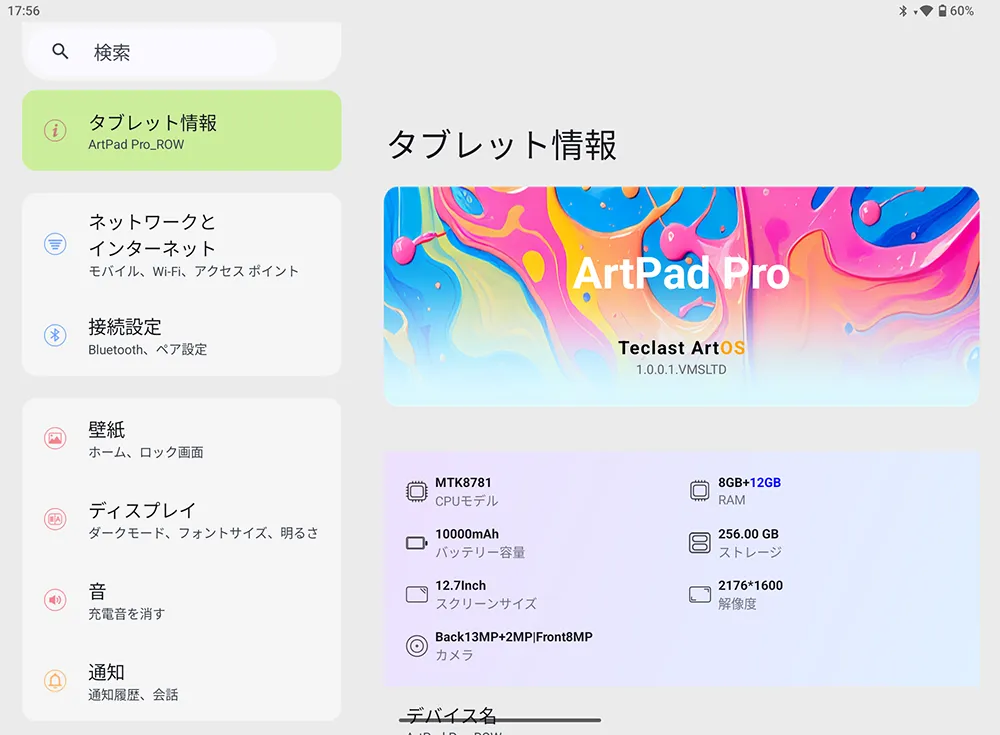
Task: Open 音 sound settings
Action: pos(182,600)
